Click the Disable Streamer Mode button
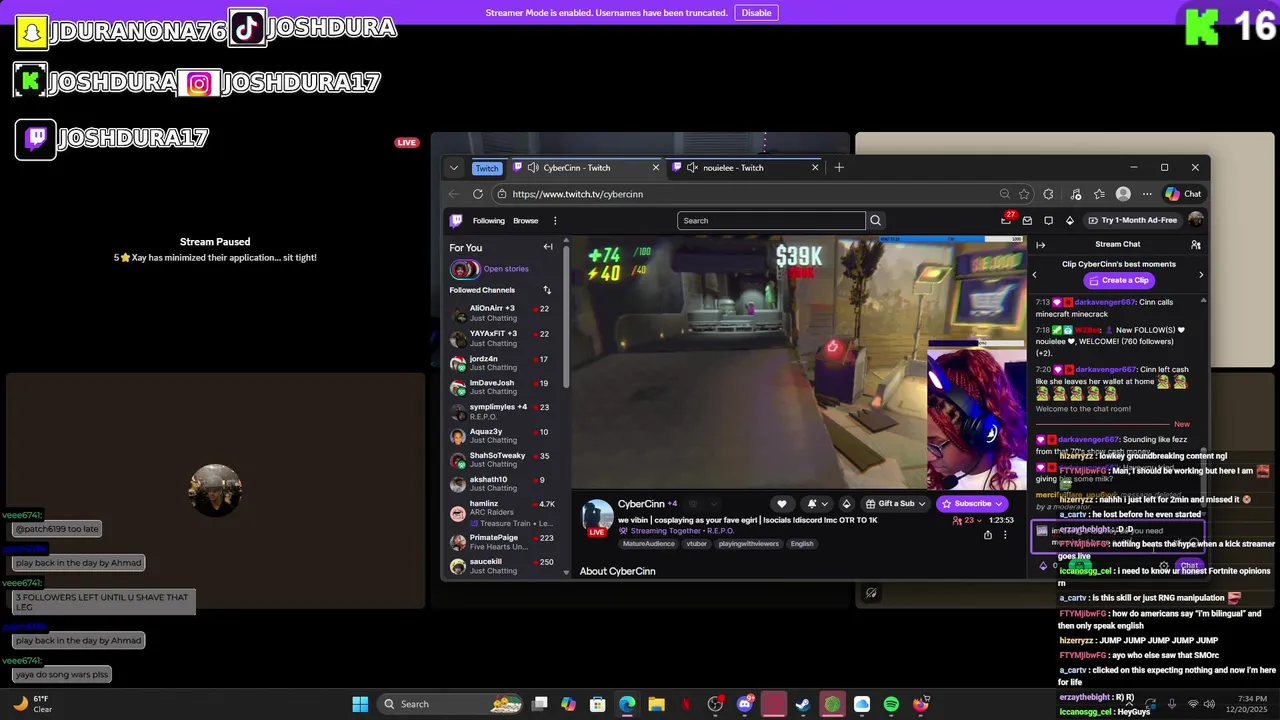Image resolution: width=1280 pixels, height=720 pixels. (756, 13)
